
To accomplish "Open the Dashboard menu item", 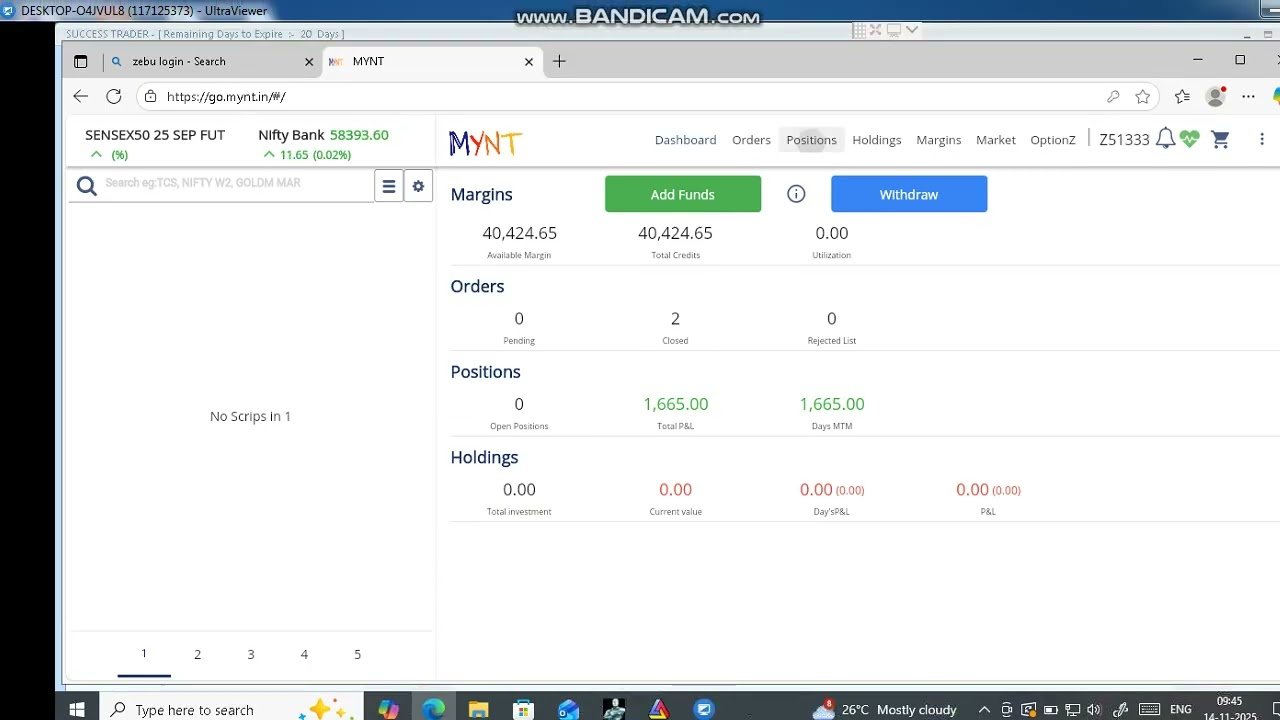I will coord(685,140).
